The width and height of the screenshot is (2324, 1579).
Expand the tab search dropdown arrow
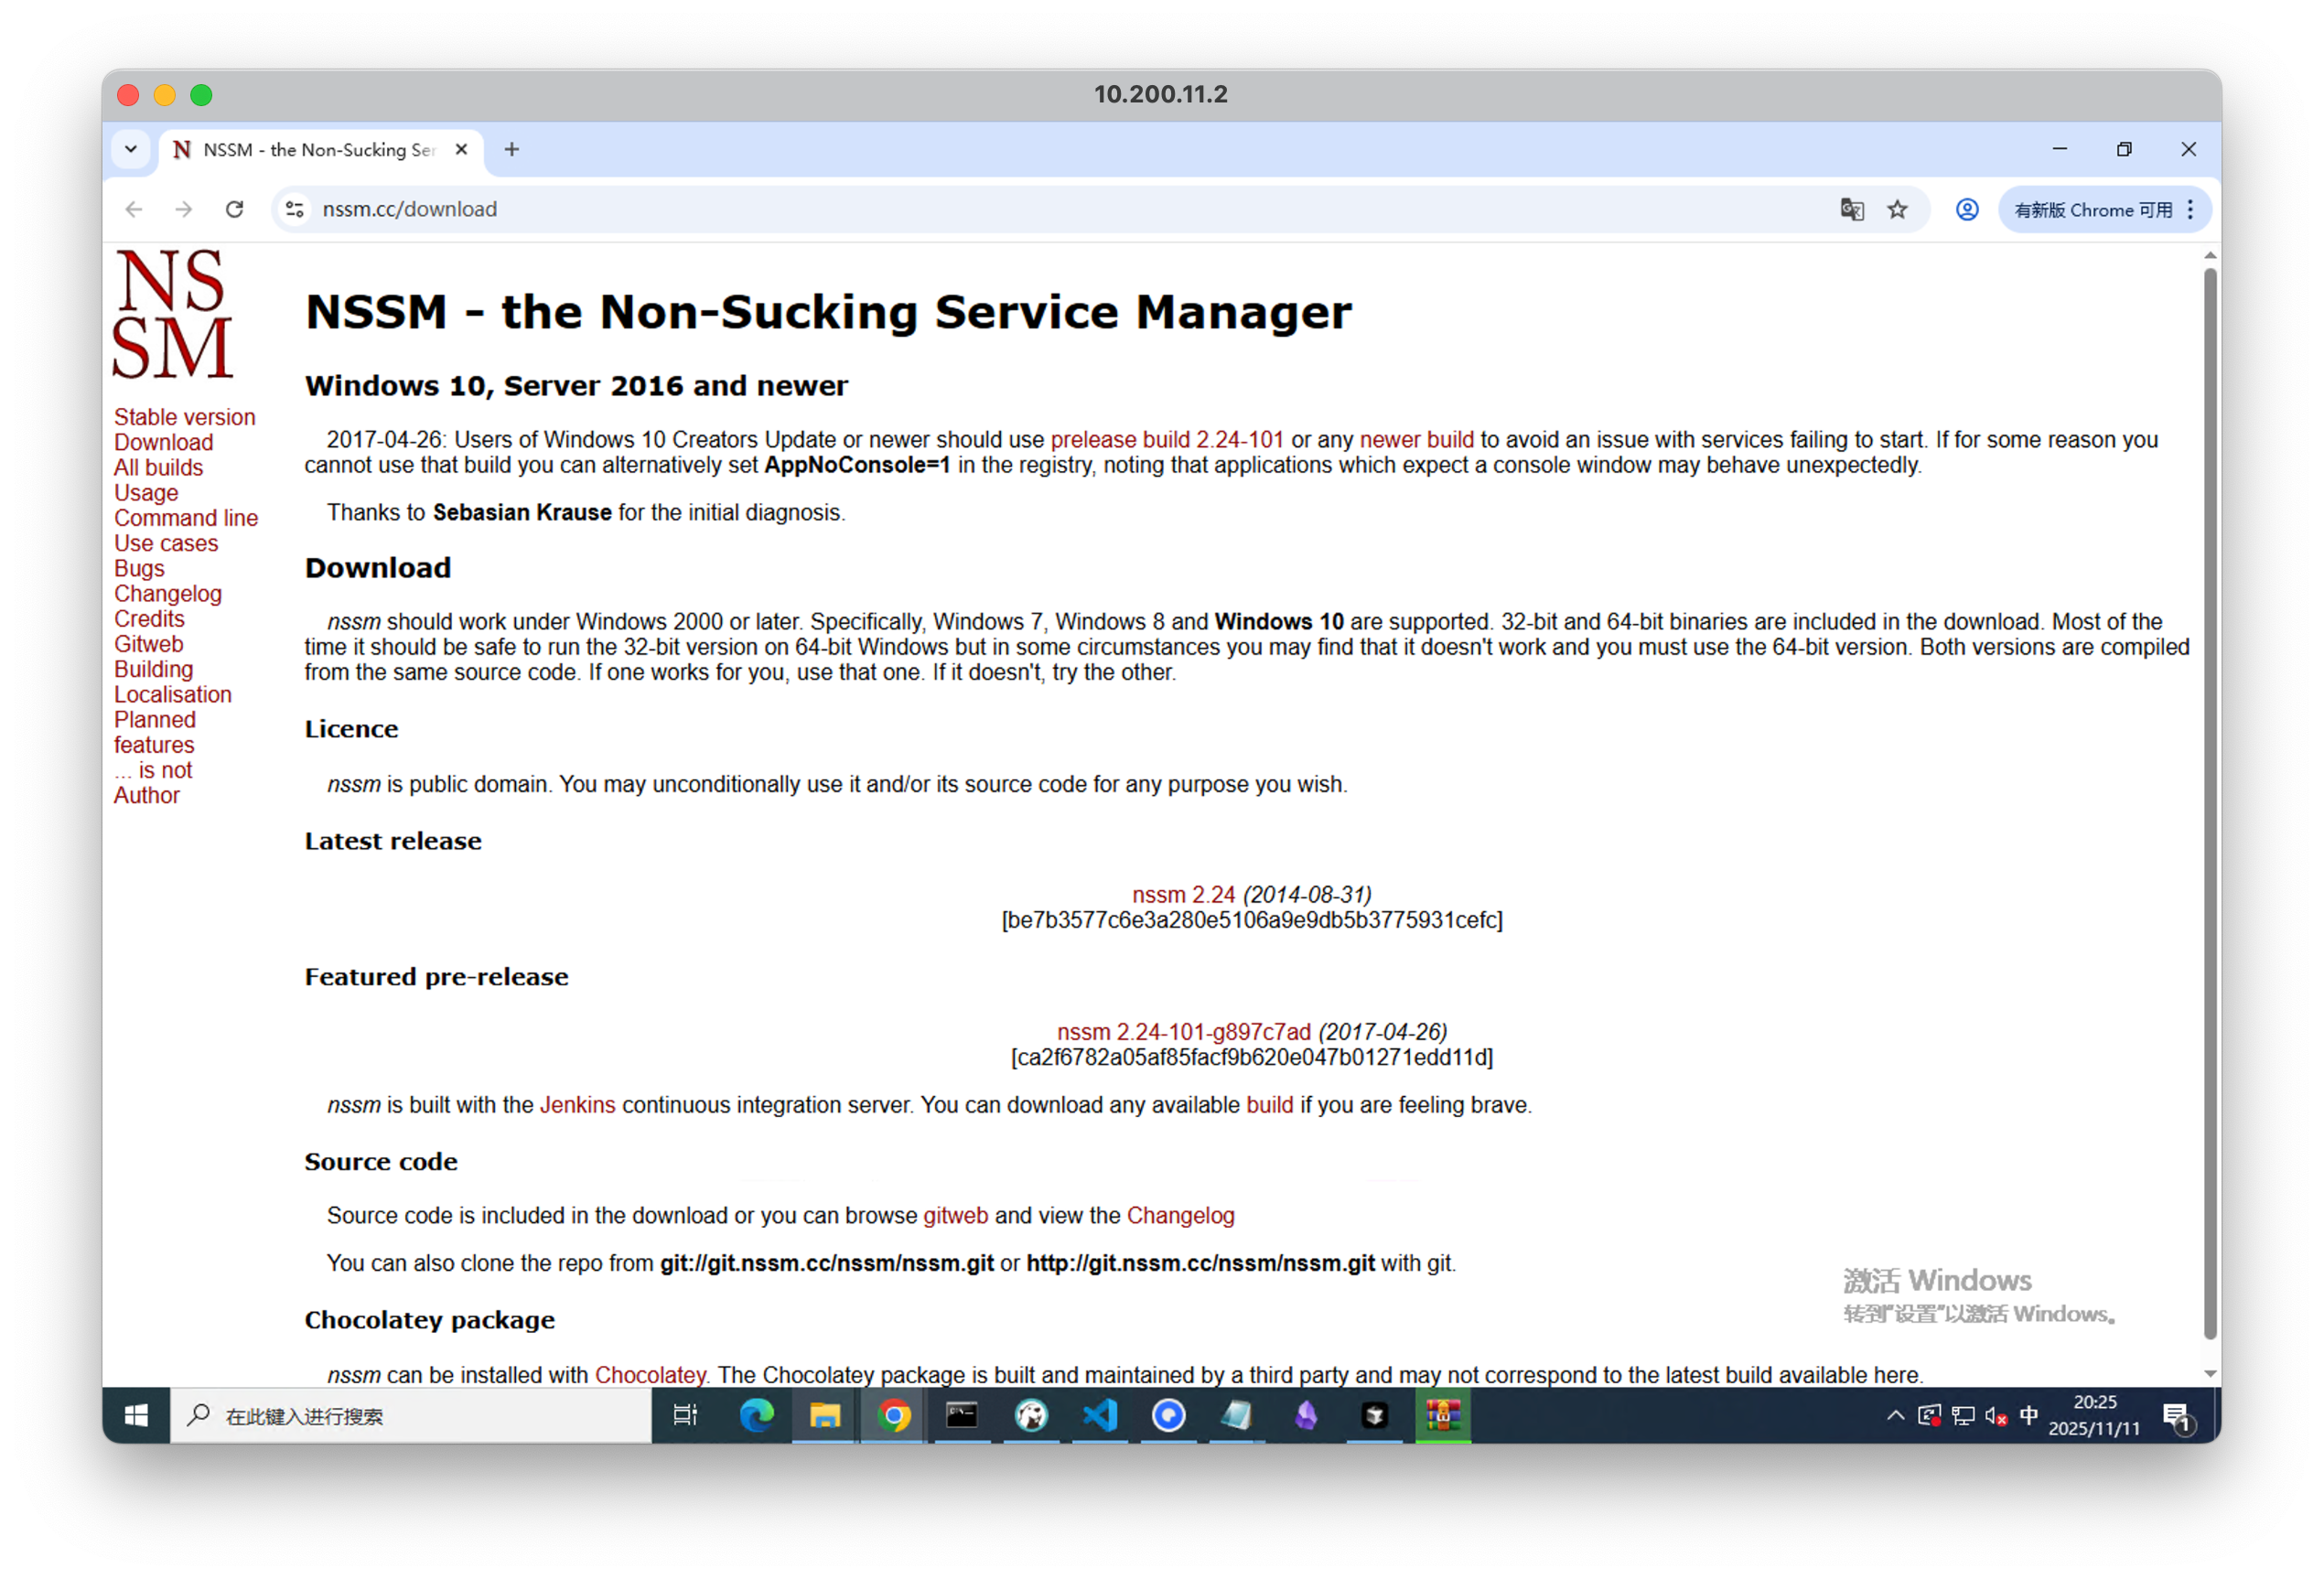point(131,149)
